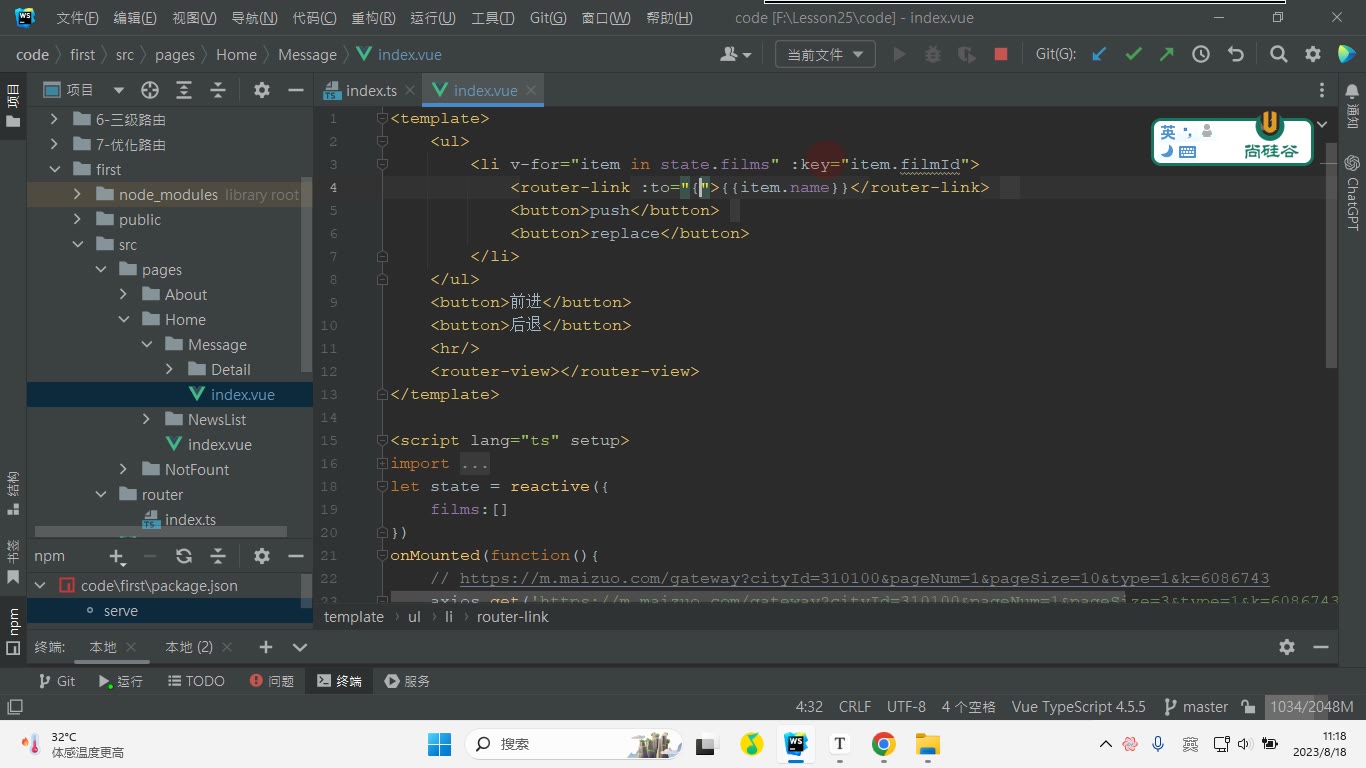1366x768 pixels.
Task: Click the master branch widget
Action: [x=1196, y=707]
